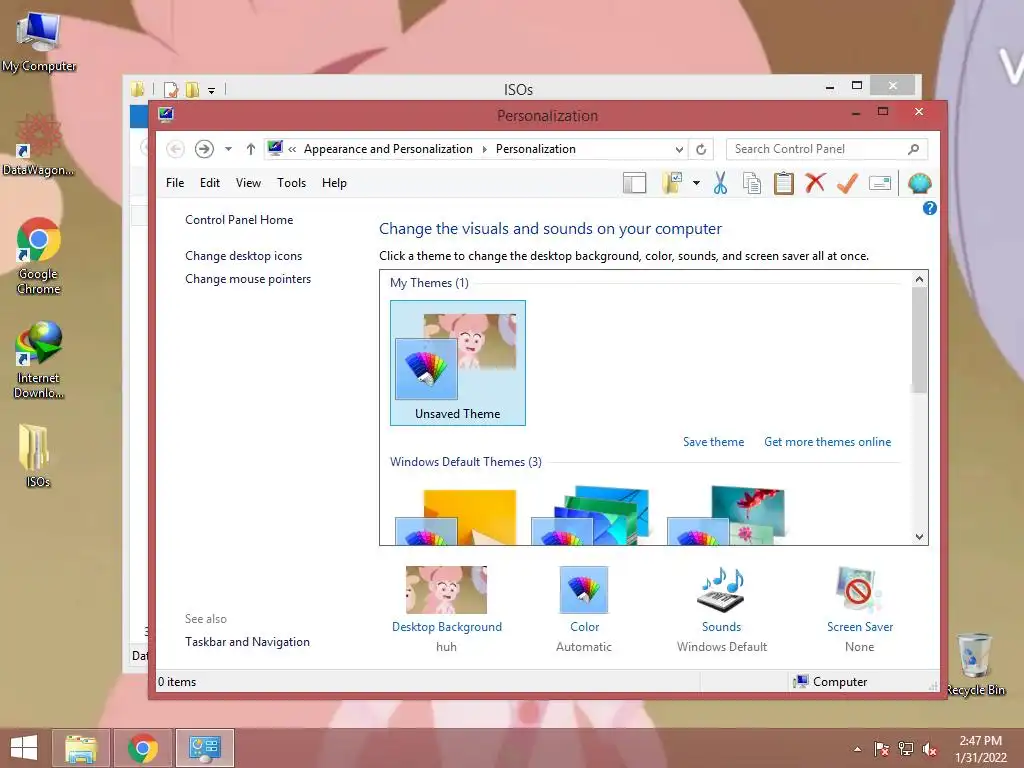The image size is (1024, 768).
Task: Open the Sounds settings icon
Action: (x=721, y=590)
